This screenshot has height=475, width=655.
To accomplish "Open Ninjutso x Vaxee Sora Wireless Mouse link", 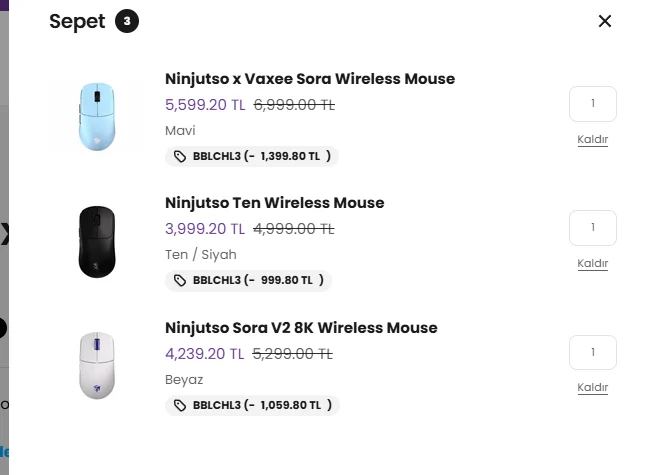I will pyautogui.click(x=310, y=79).
